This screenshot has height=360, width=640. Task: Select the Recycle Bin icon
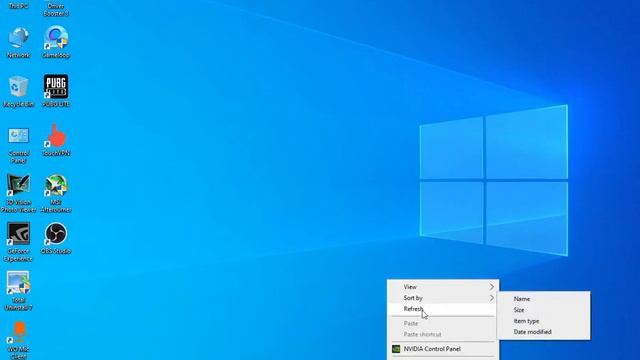(18, 91)
